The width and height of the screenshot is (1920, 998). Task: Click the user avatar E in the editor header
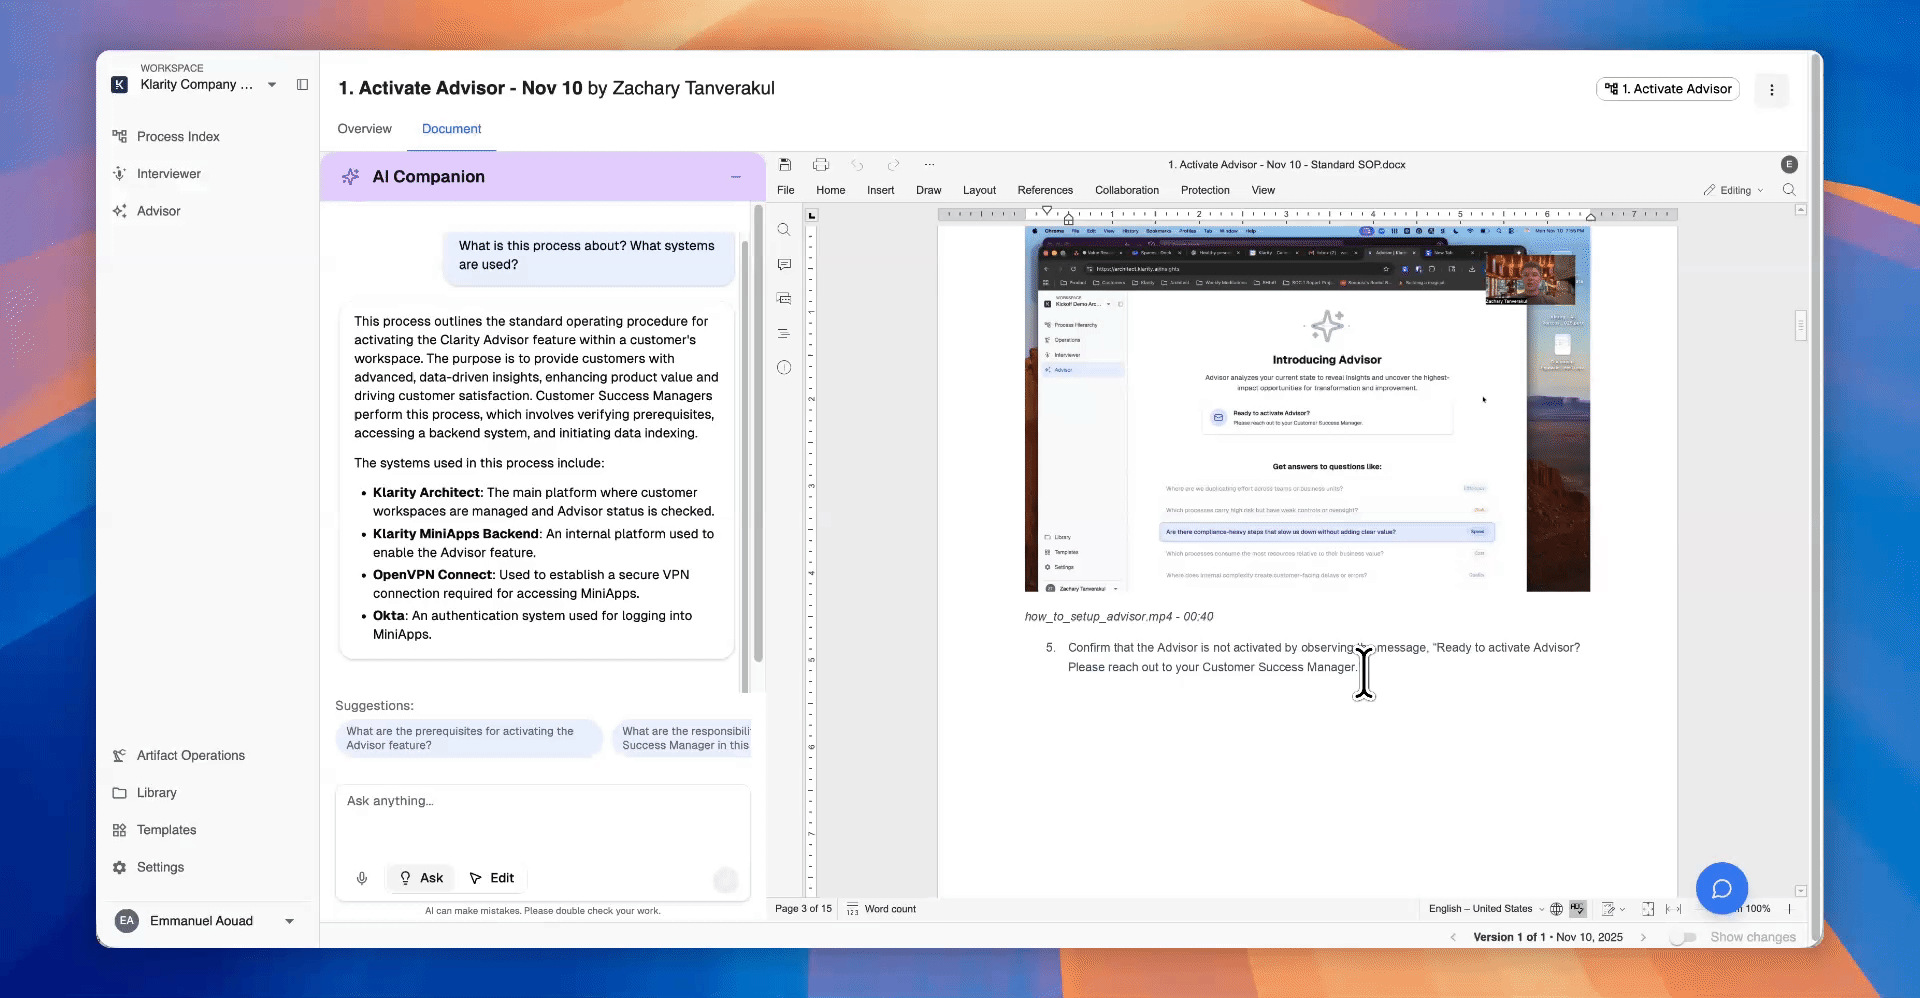click(x=1789, y=165)
